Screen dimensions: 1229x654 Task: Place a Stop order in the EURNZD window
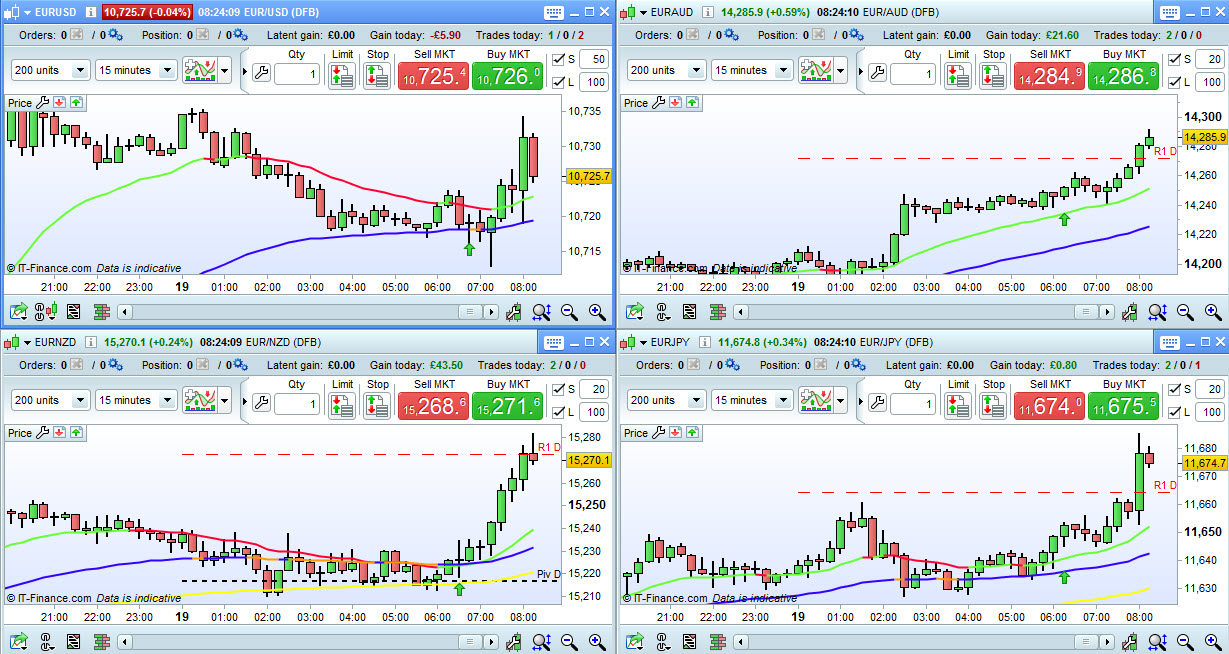point(377,405)
